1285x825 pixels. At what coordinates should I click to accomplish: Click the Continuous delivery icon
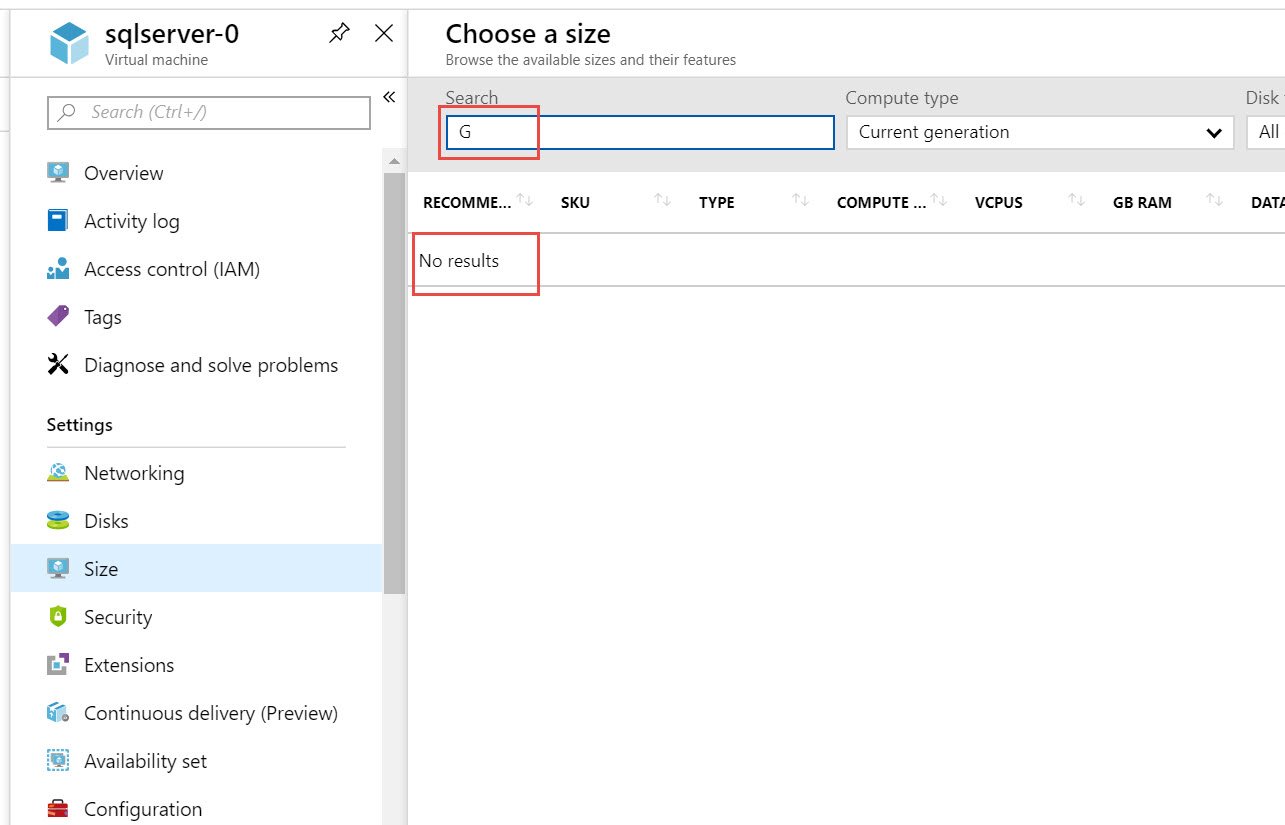pos(58,713)
